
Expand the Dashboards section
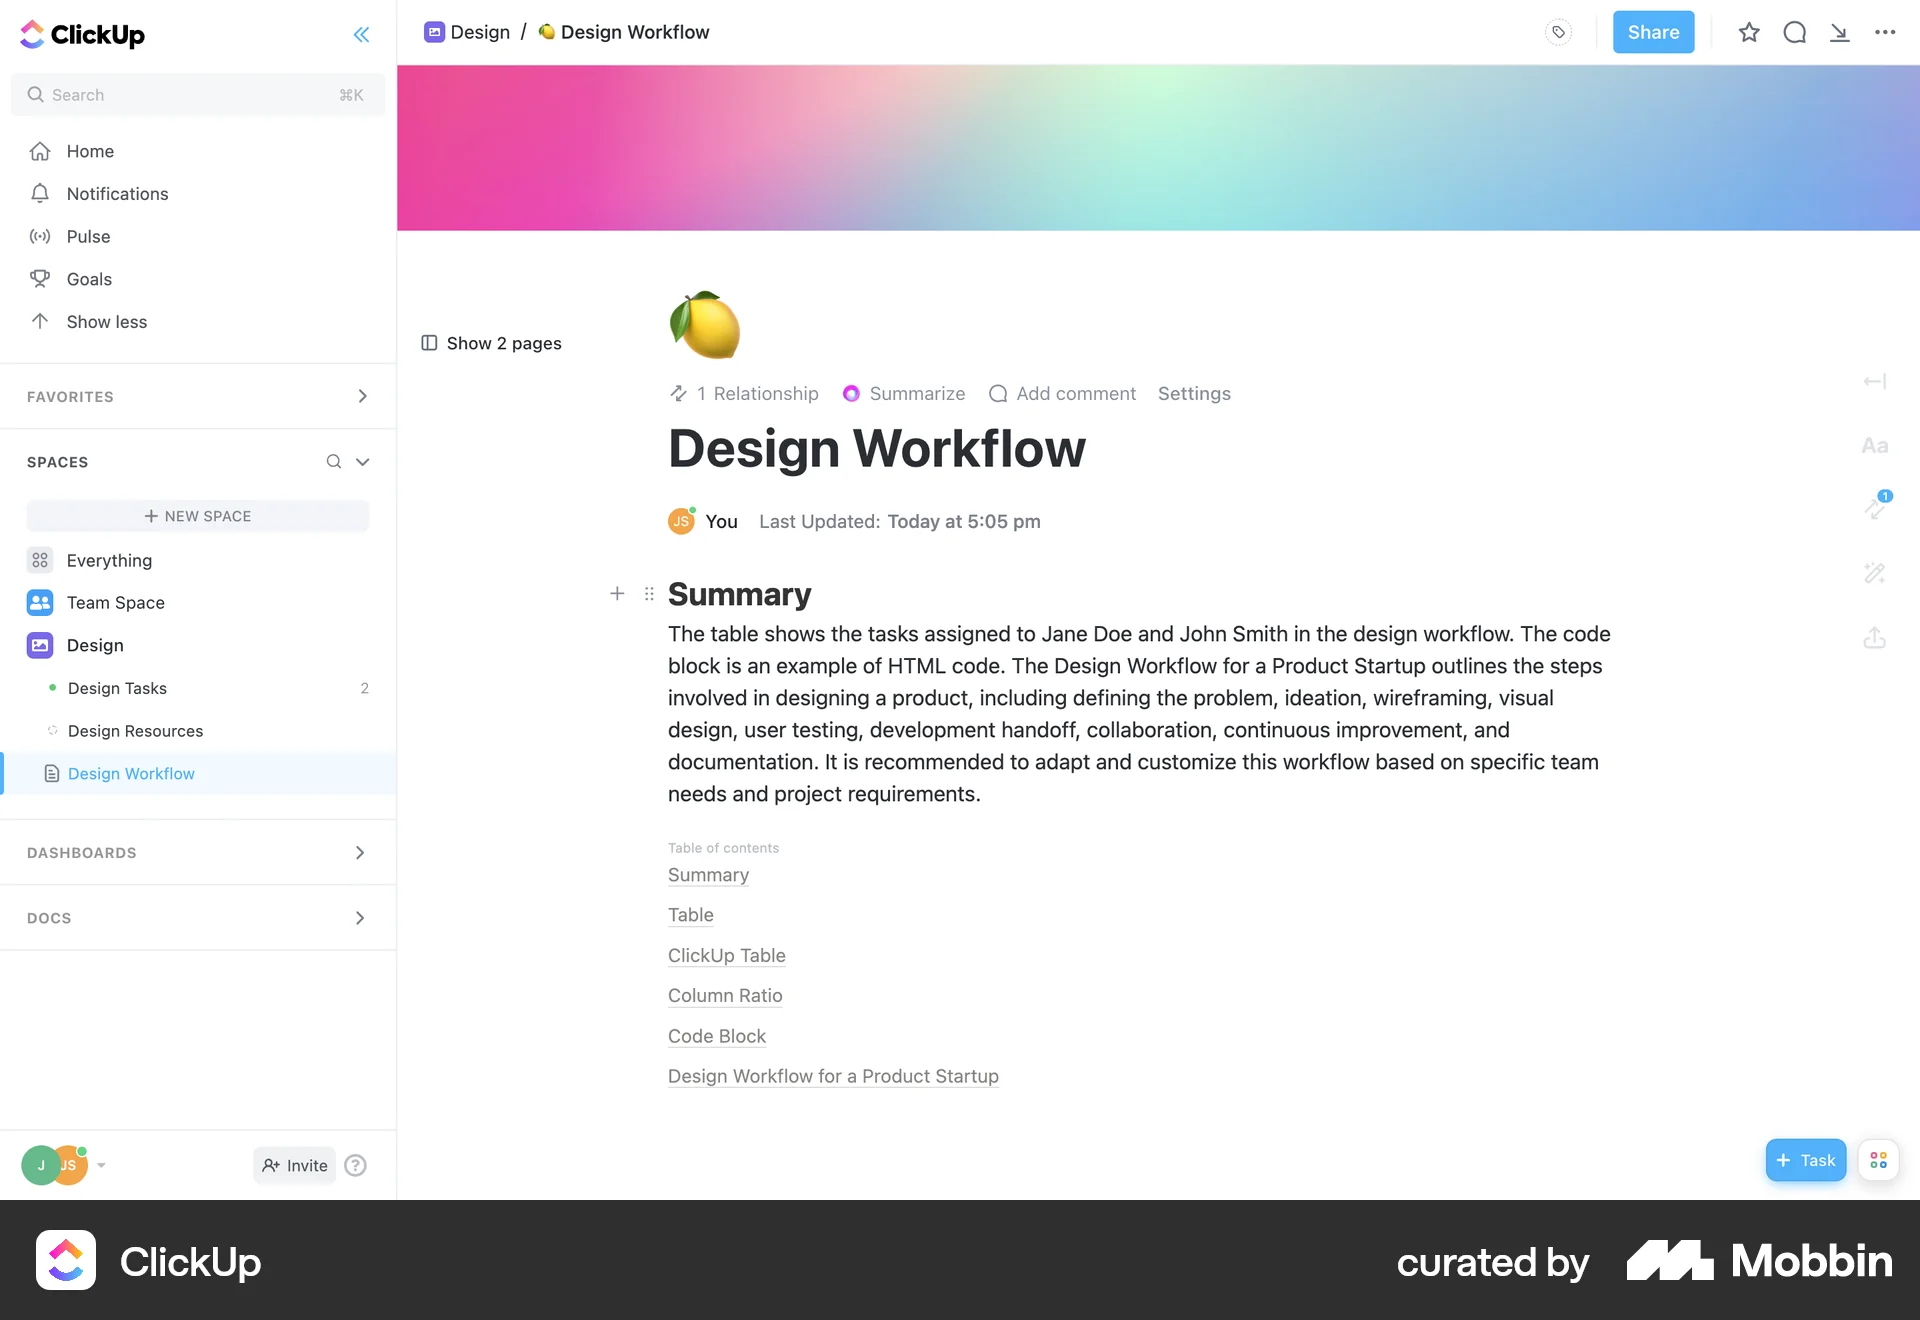[360, 853]
